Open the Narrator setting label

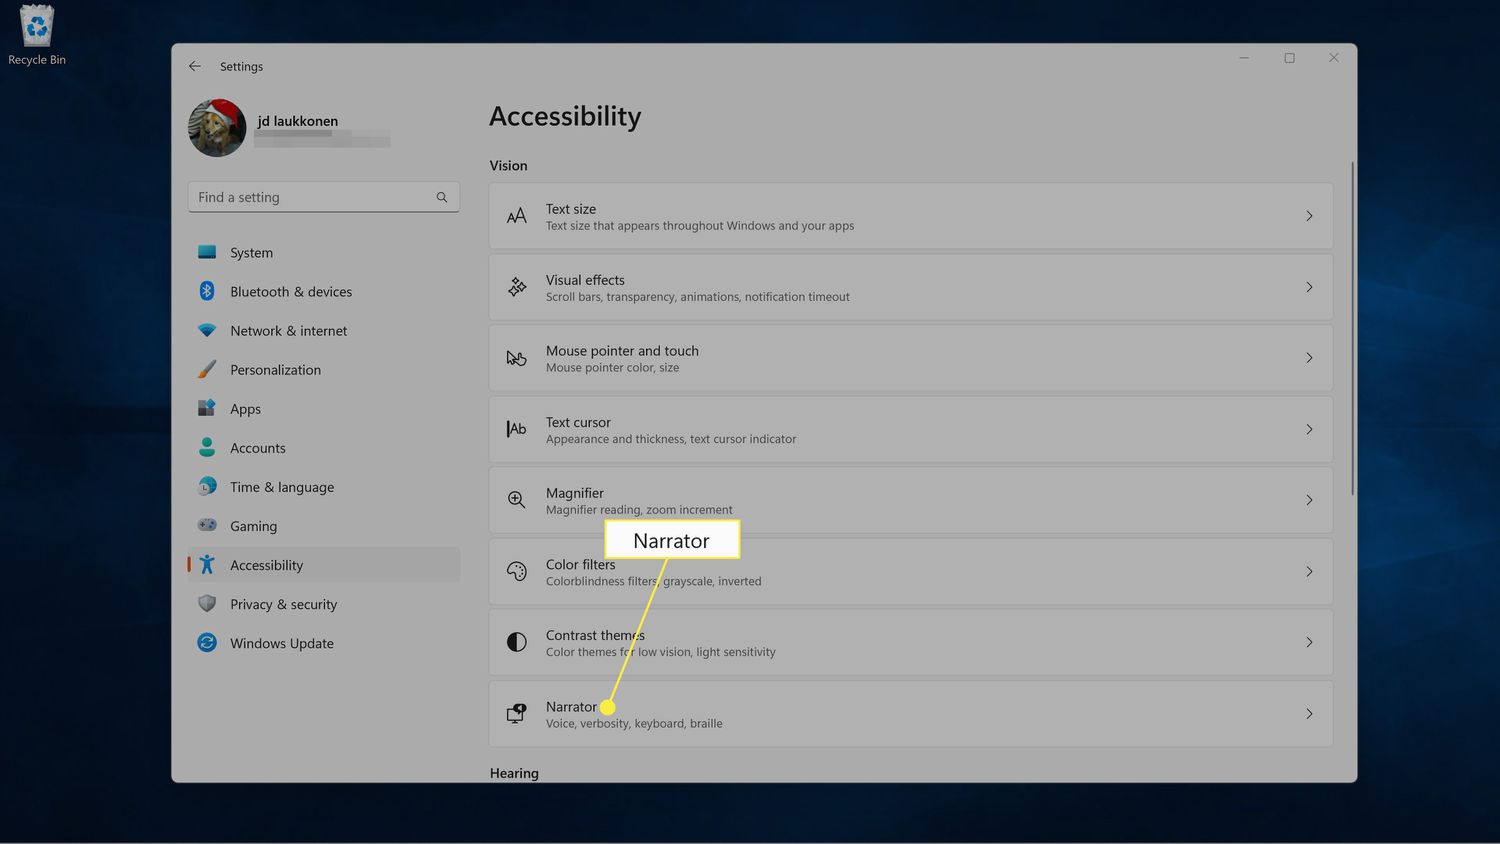[x=571, y=706]
